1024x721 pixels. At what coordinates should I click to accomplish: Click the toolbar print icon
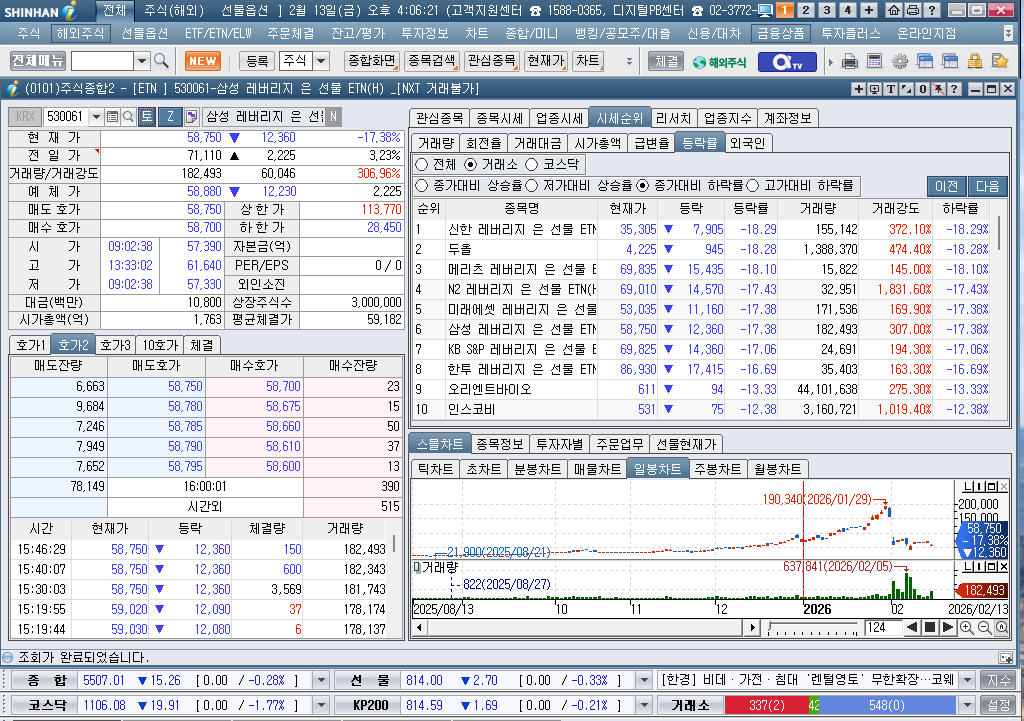(850, 61)
